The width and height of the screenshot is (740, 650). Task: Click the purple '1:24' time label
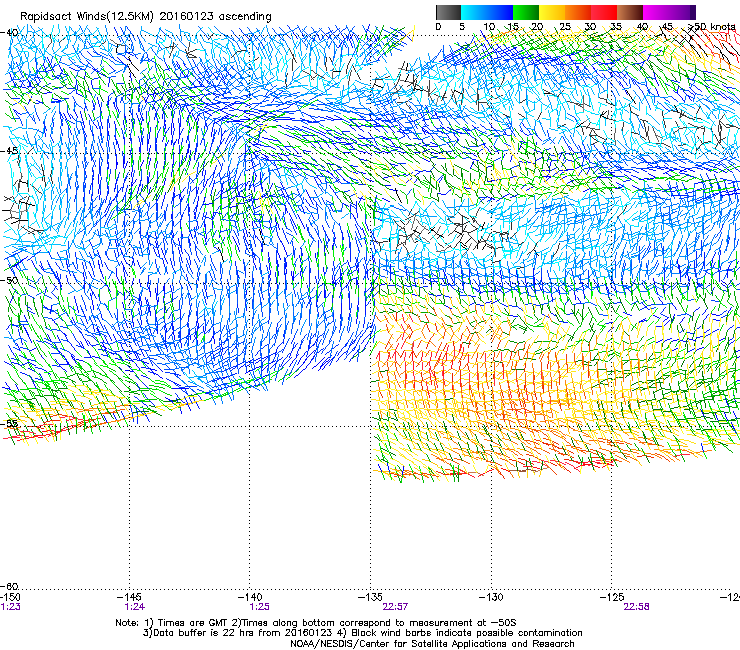tap(135, 607)
